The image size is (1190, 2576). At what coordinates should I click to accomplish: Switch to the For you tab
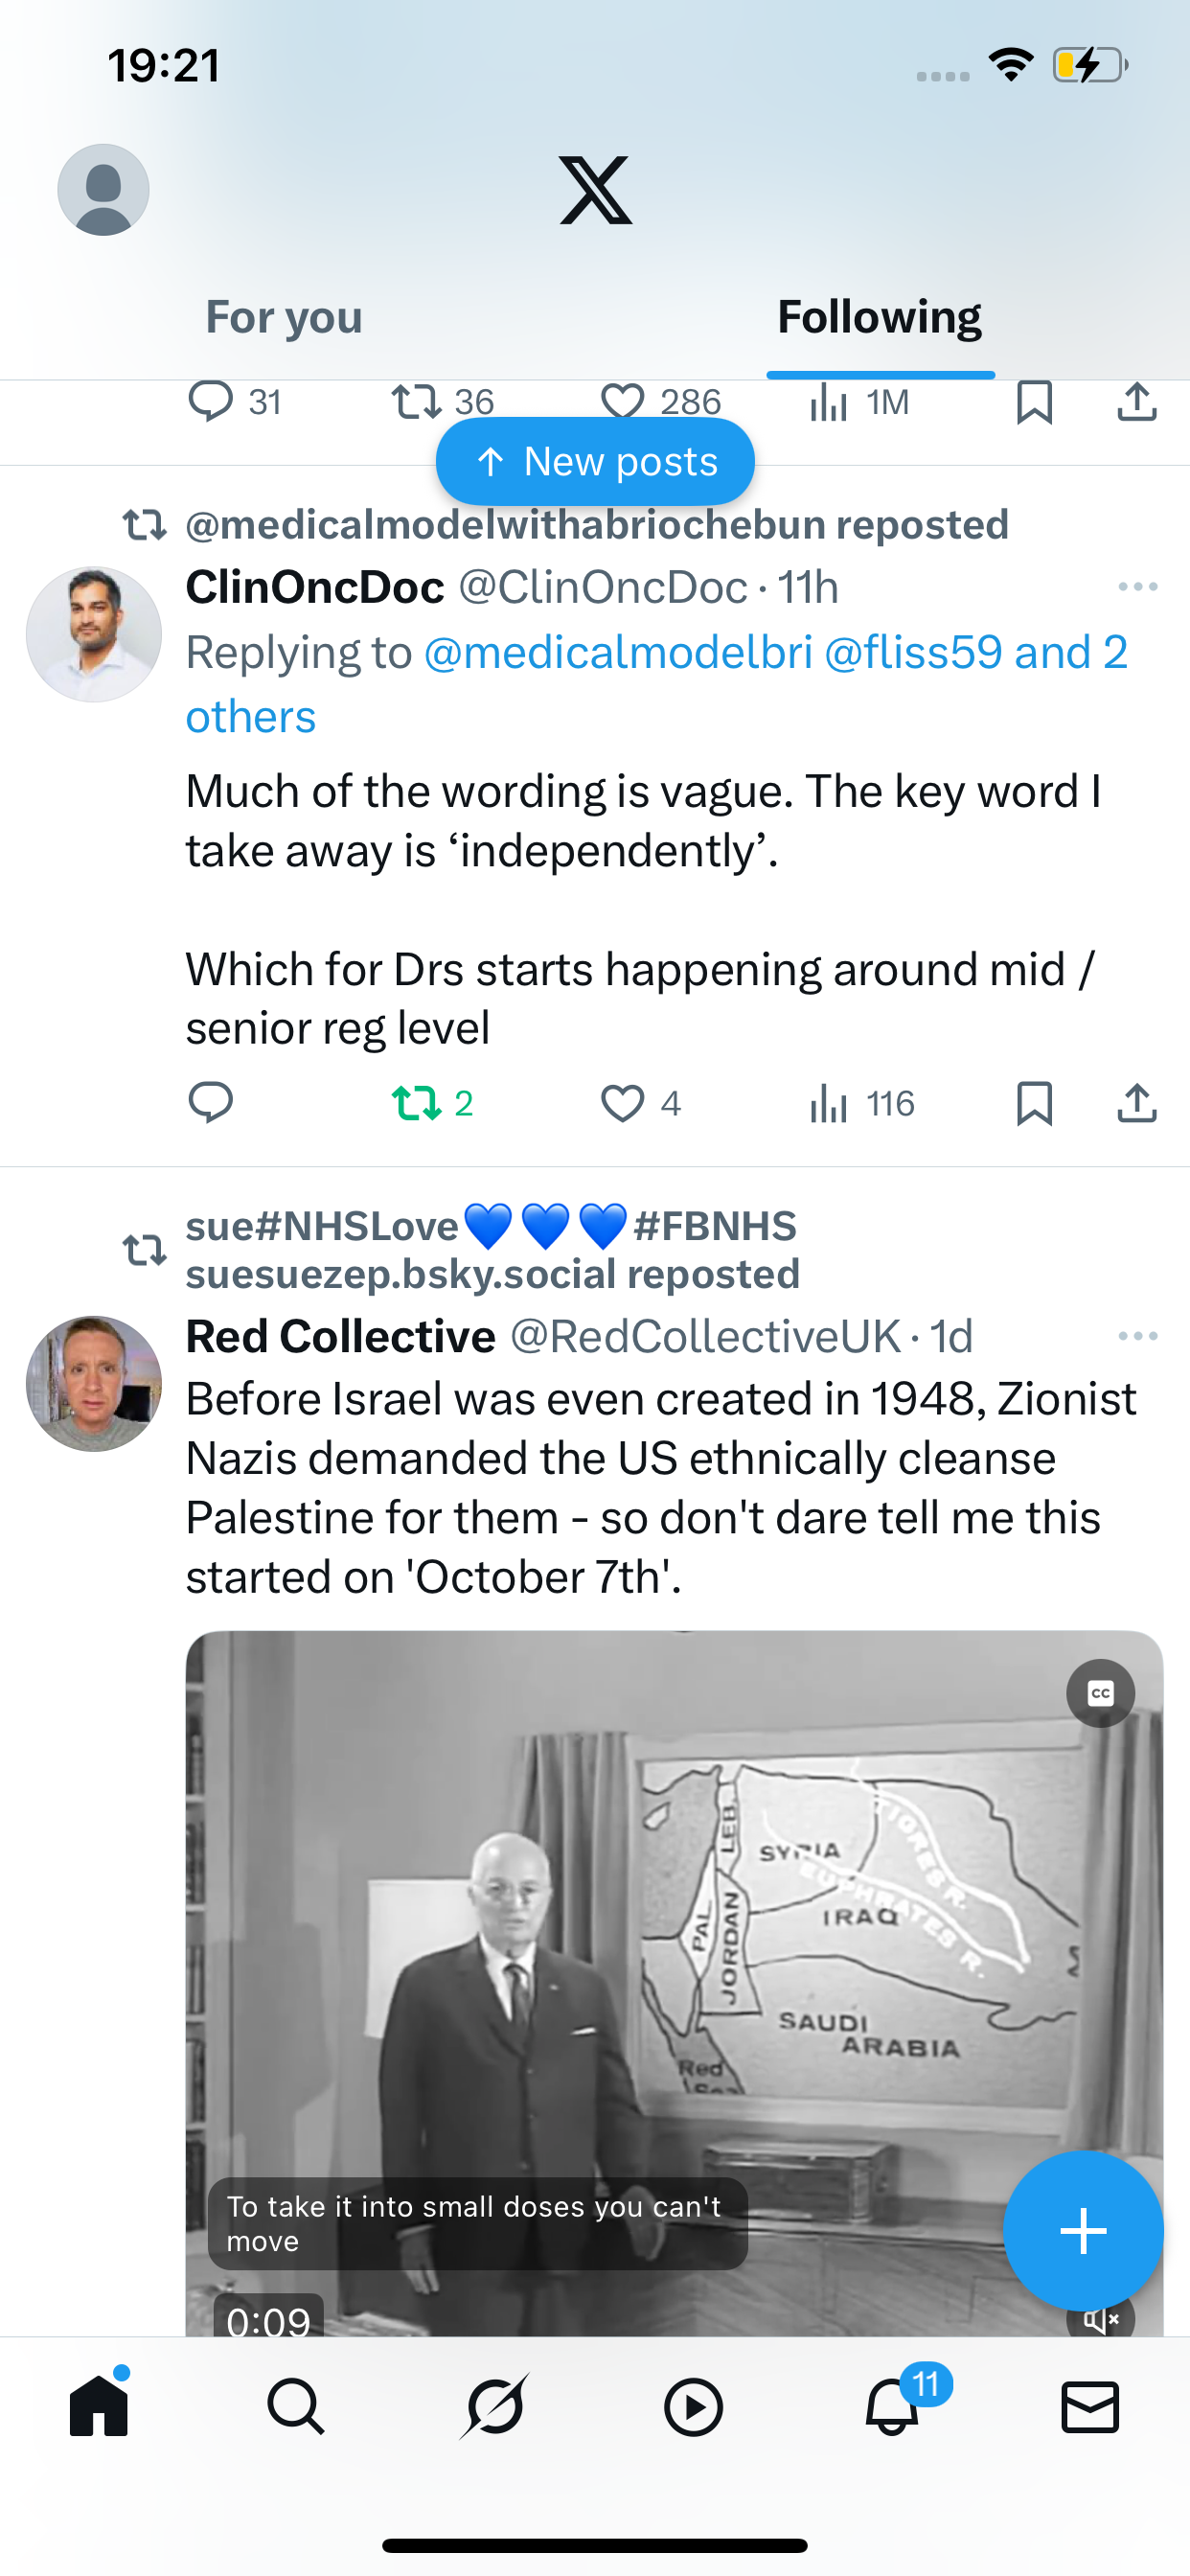(x=284, y=318)
